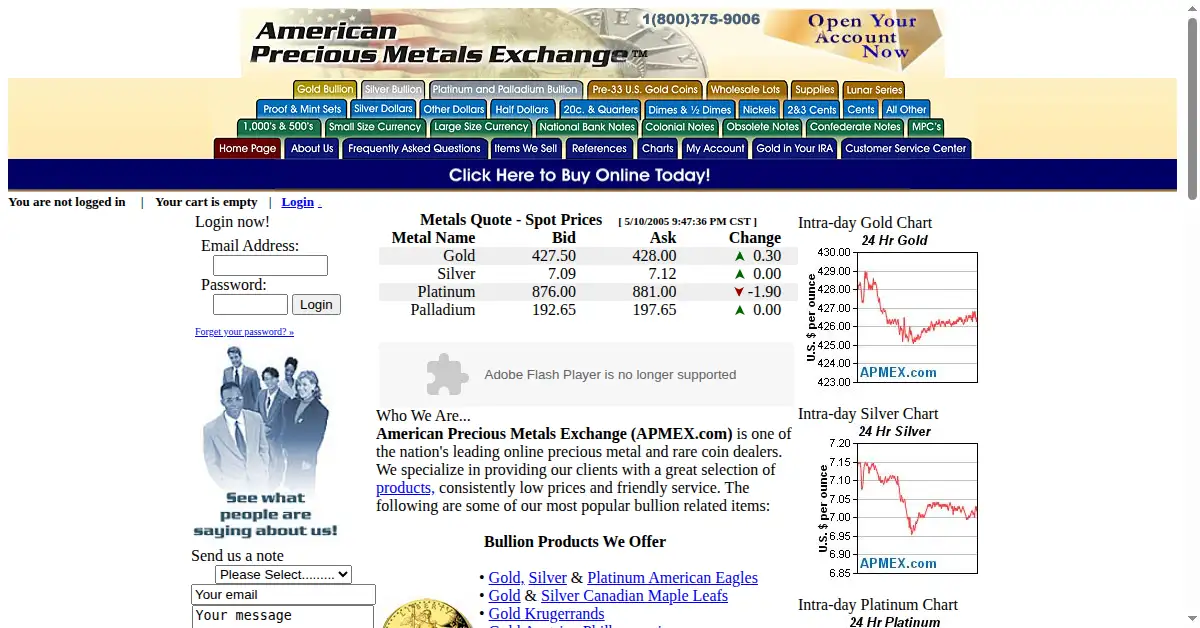Click the products link in description
Image resolution: width=1200 pixels, height=628 pixels.
click(405, 488)
